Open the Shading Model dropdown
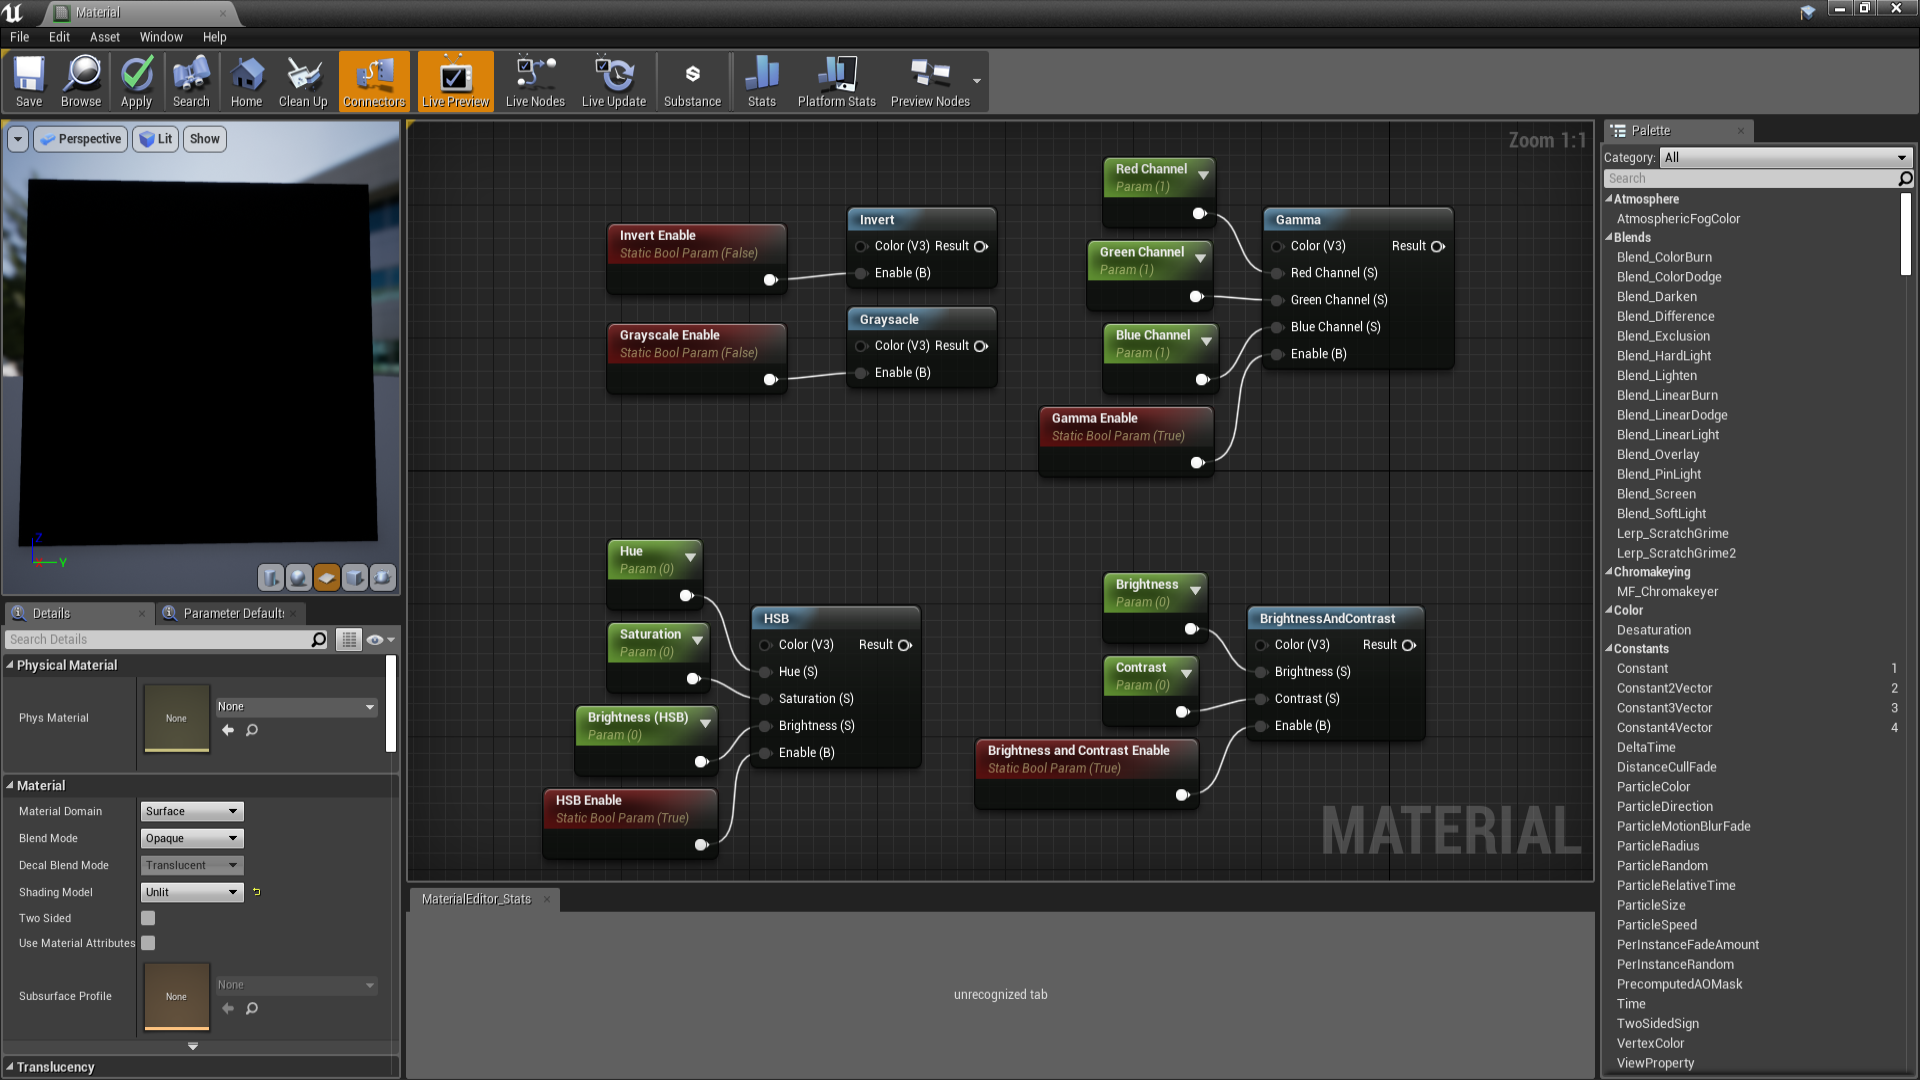This screenshot has height=1080, width=1920. [x=190, y=892]
